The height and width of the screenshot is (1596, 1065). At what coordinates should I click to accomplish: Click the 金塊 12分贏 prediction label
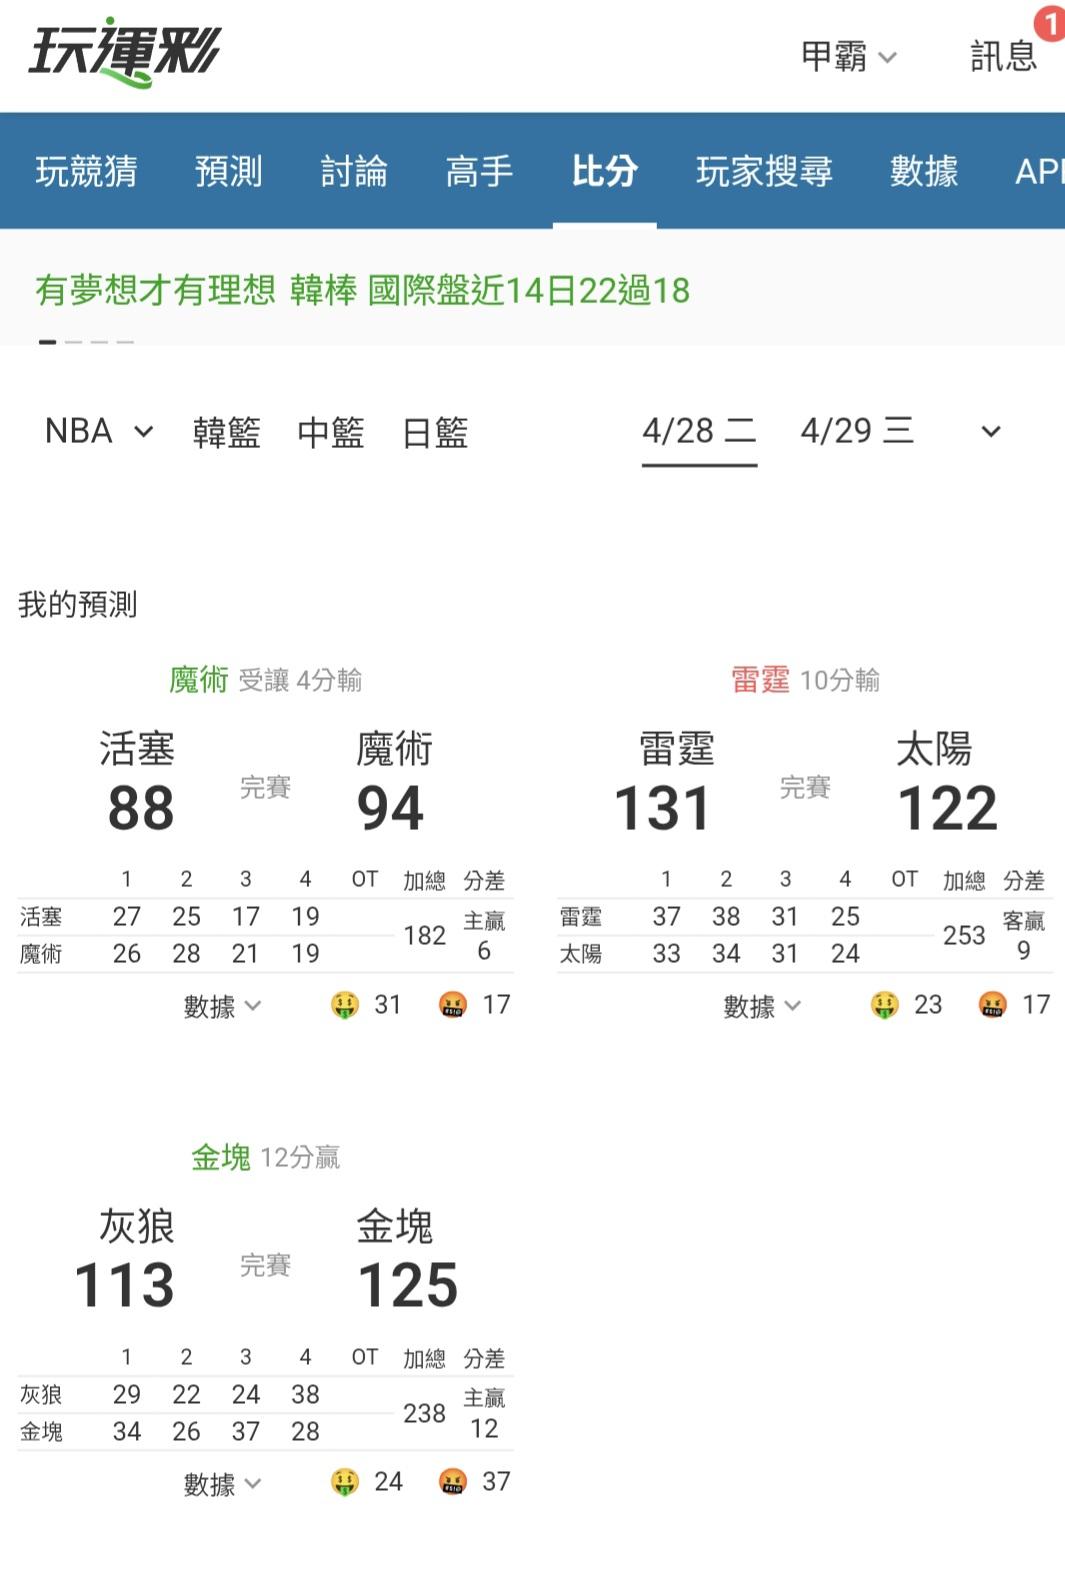pos(266,1158)
